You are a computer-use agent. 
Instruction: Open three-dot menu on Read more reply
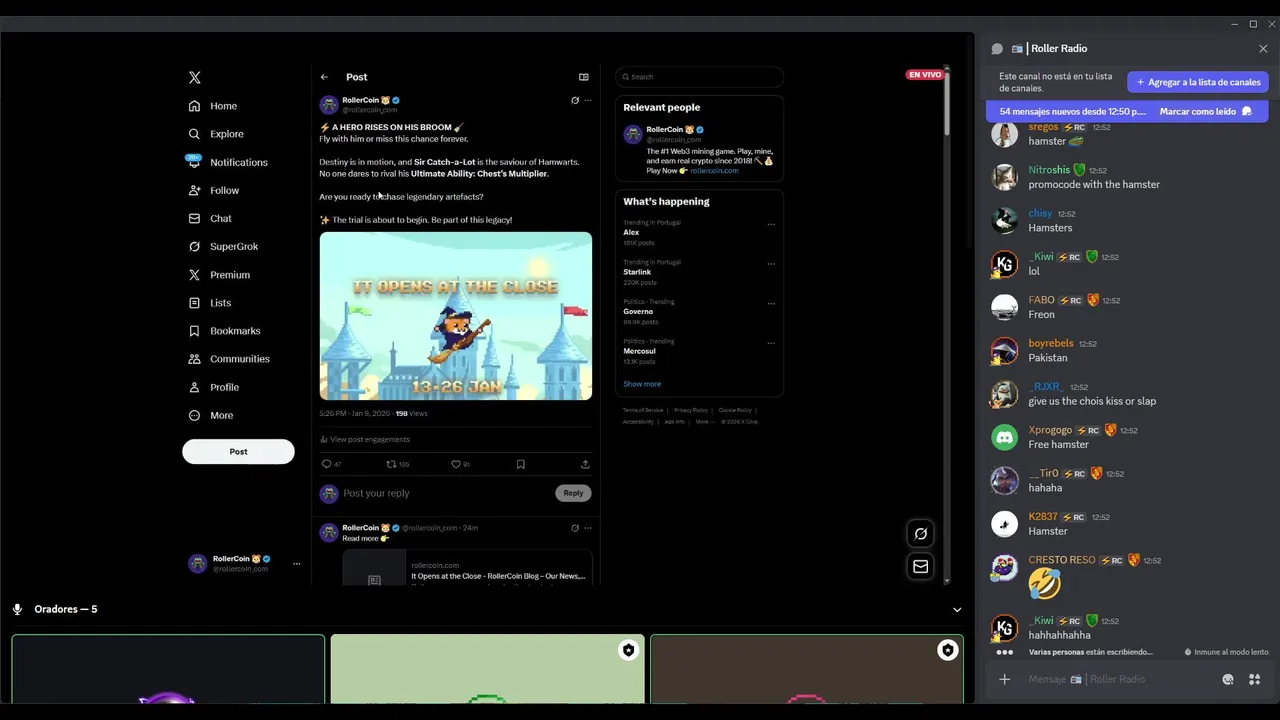(588, 528)
